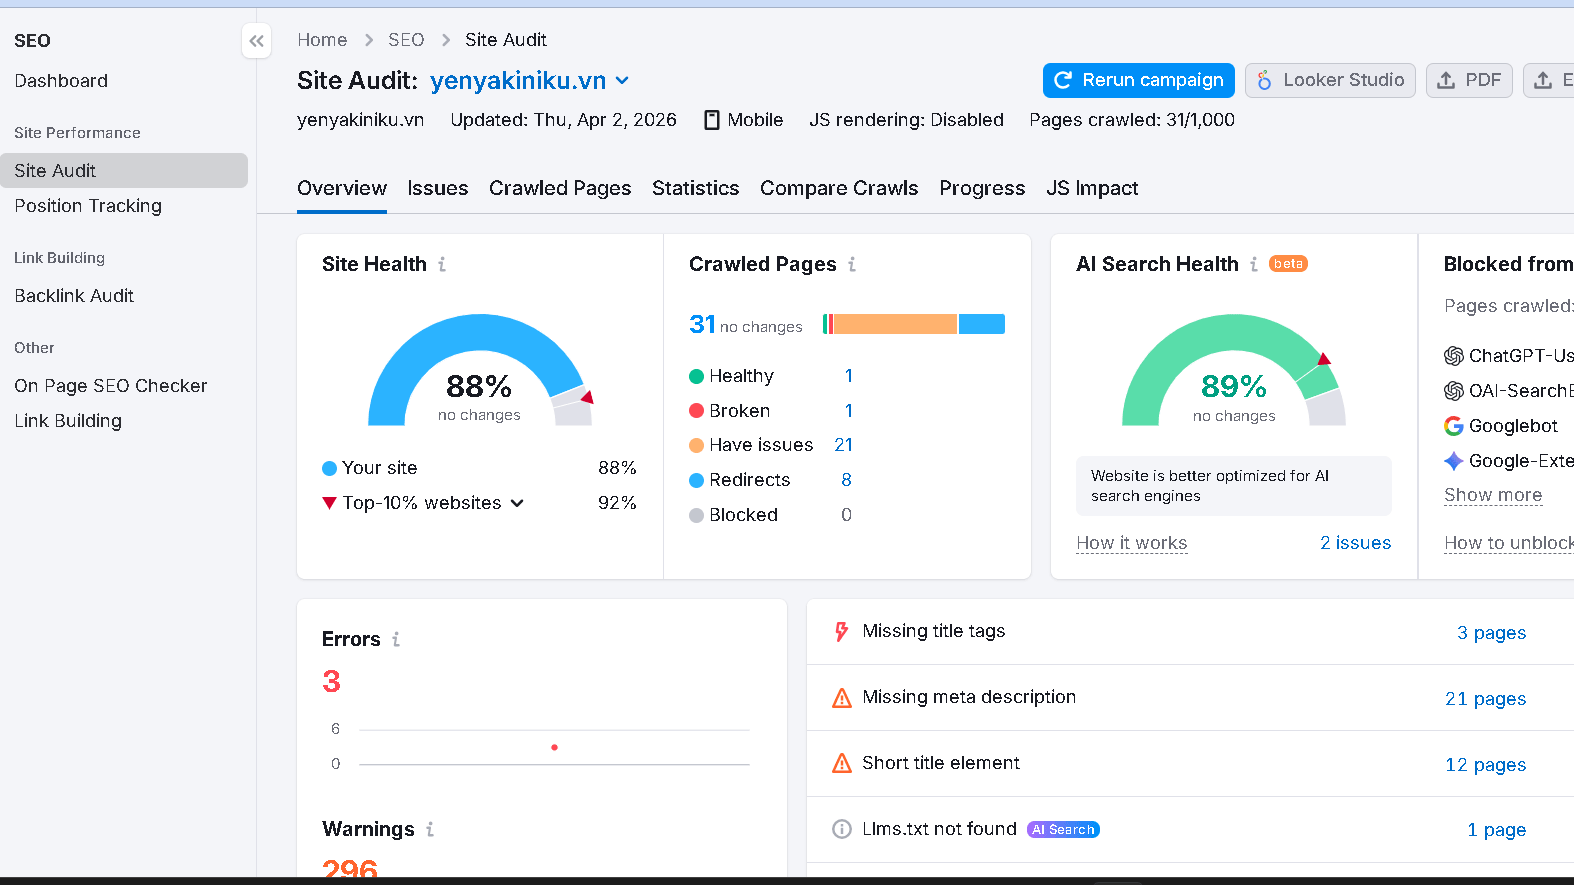Click the Mobile device icon

coord(712,120)
